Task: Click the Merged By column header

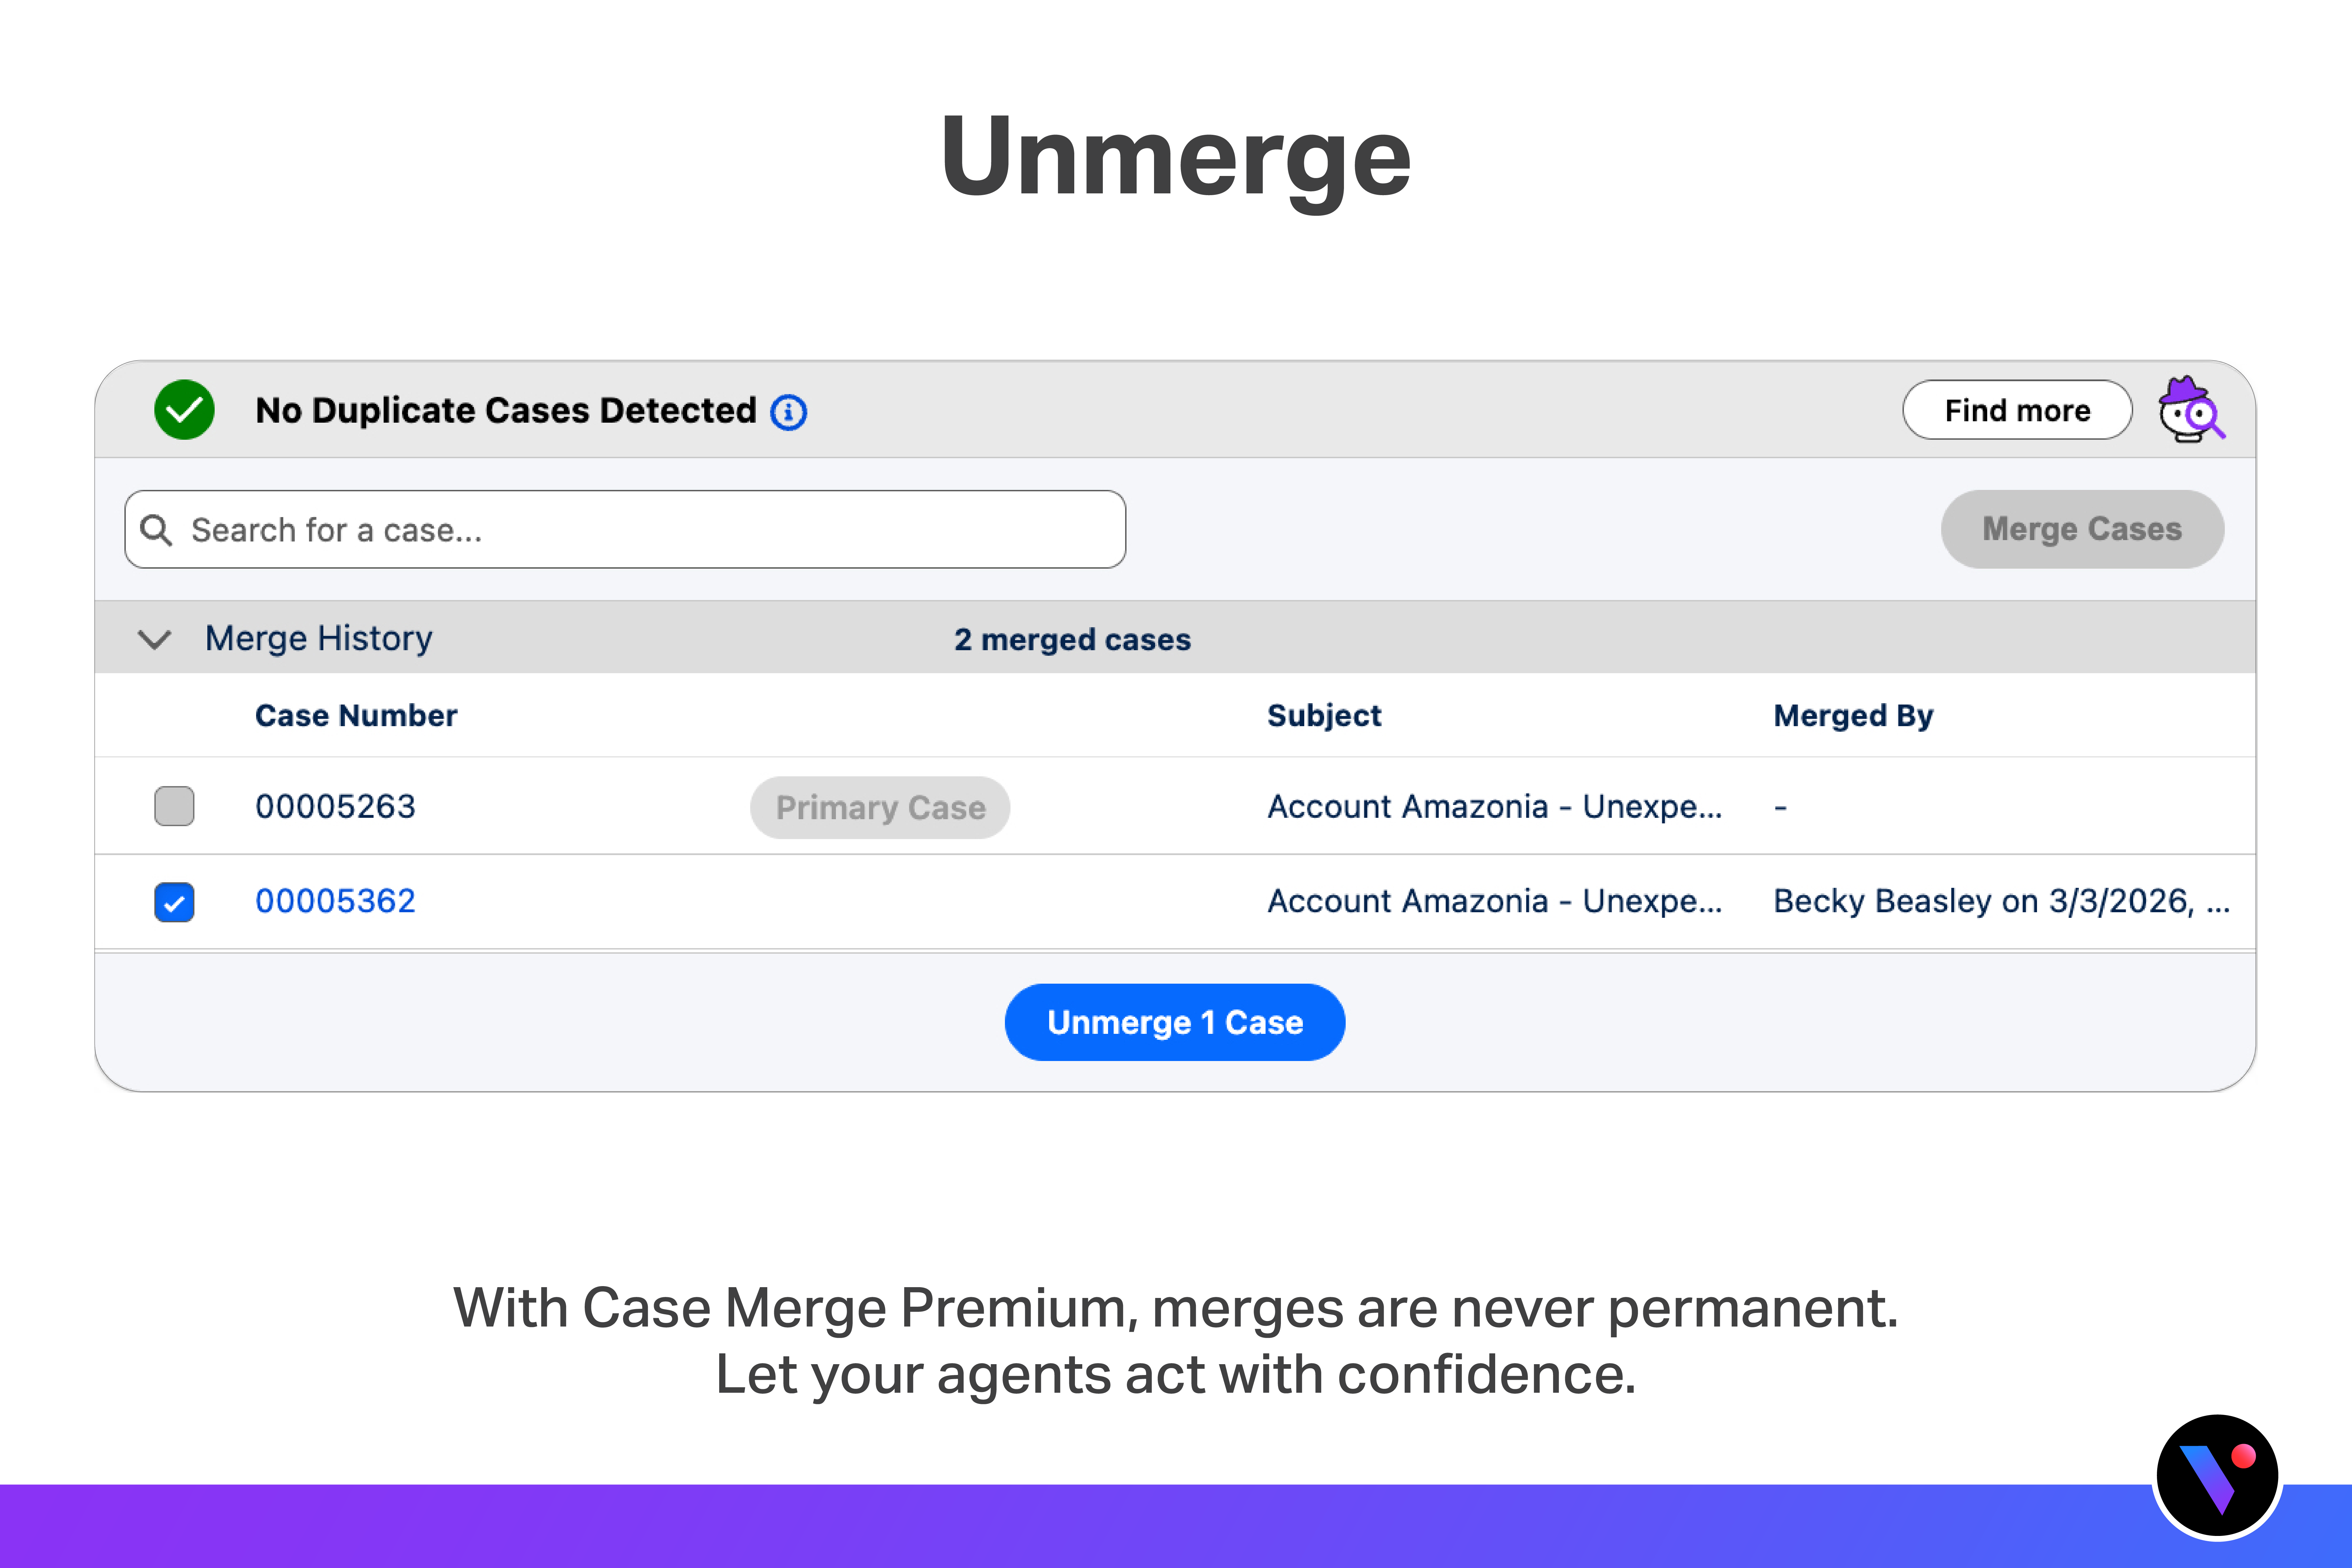Action: 1853,716
